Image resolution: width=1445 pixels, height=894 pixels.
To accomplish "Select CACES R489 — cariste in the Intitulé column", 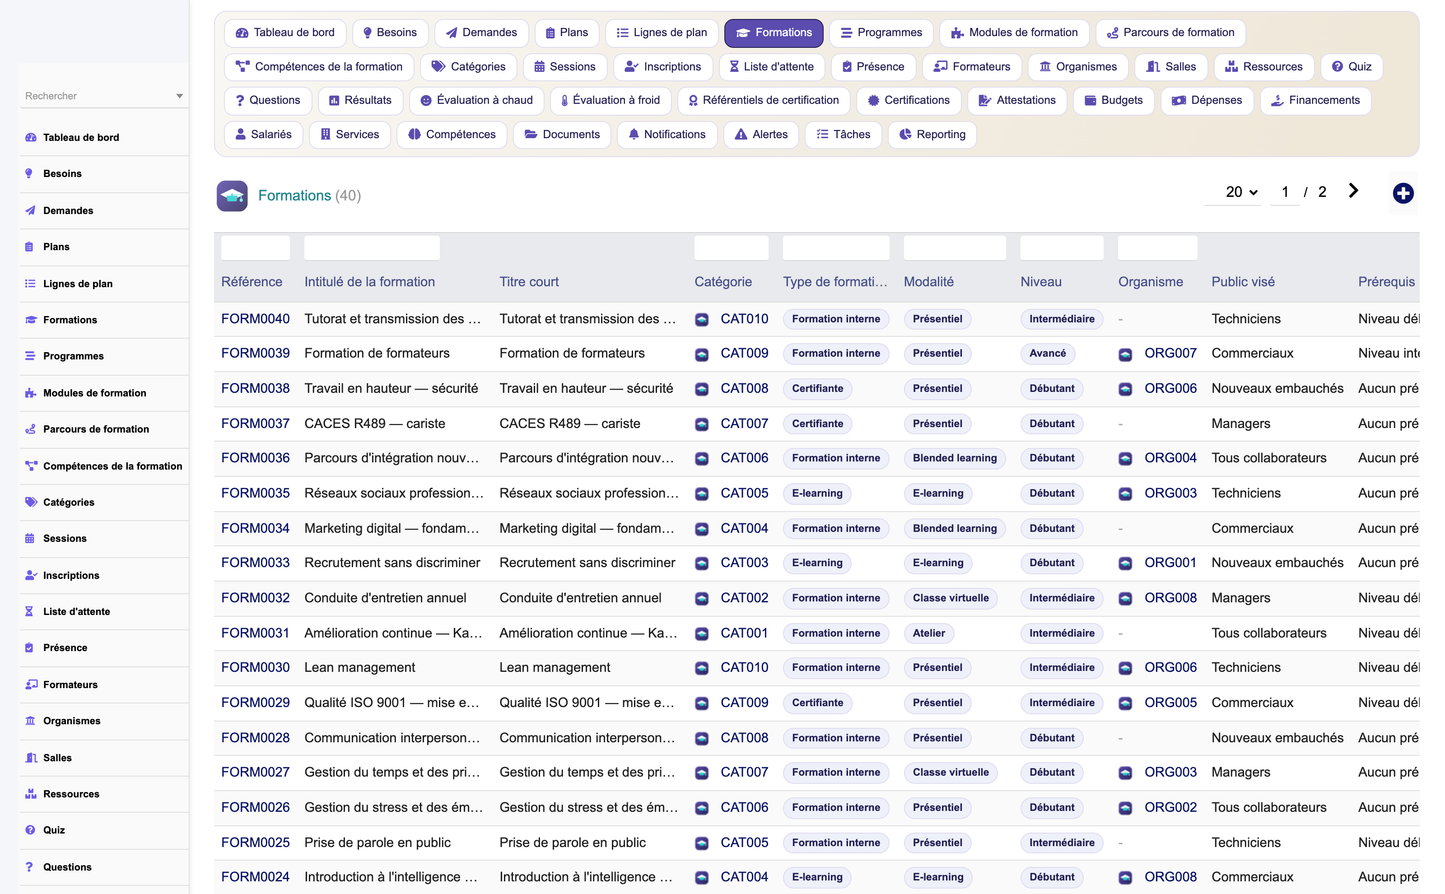I will click(375, 424).
